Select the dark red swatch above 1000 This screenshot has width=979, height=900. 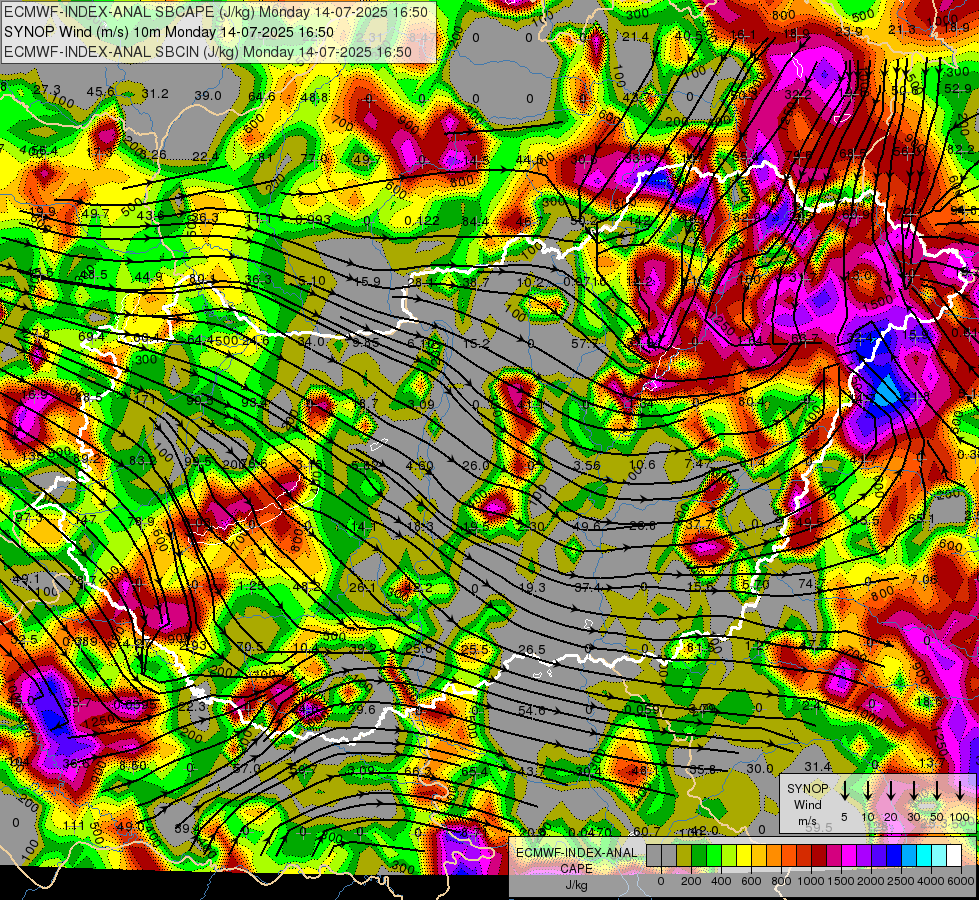point(819,856)
